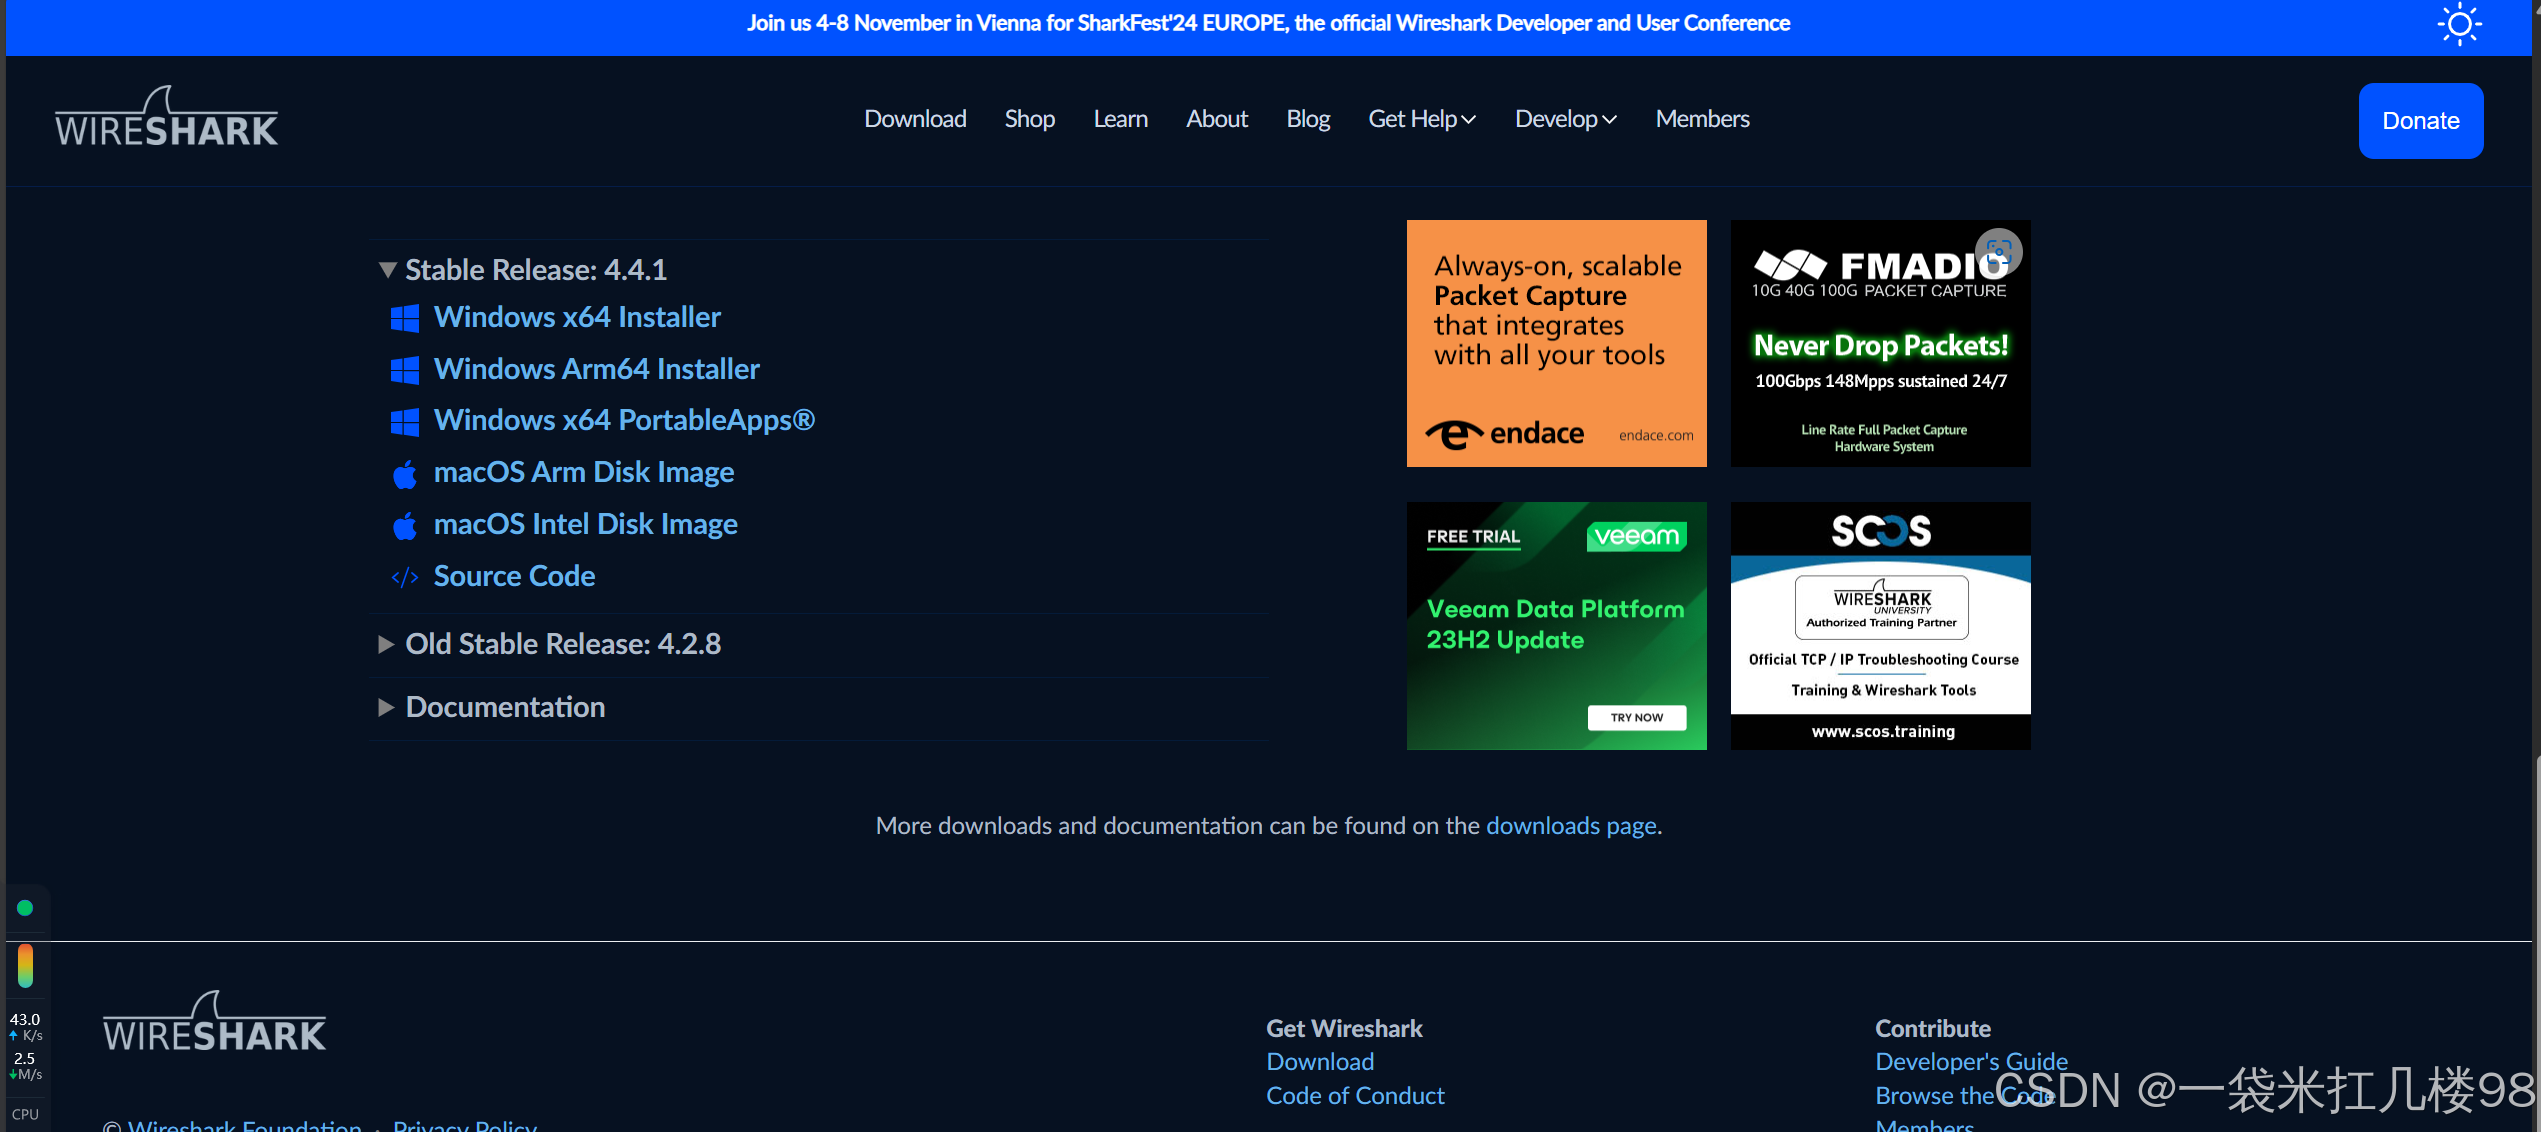Click the SharkFest'24 EUROPE announcement banner
Image resolution: width=2541 pixels, height=1132 pixels.
tap(1268, 23)
